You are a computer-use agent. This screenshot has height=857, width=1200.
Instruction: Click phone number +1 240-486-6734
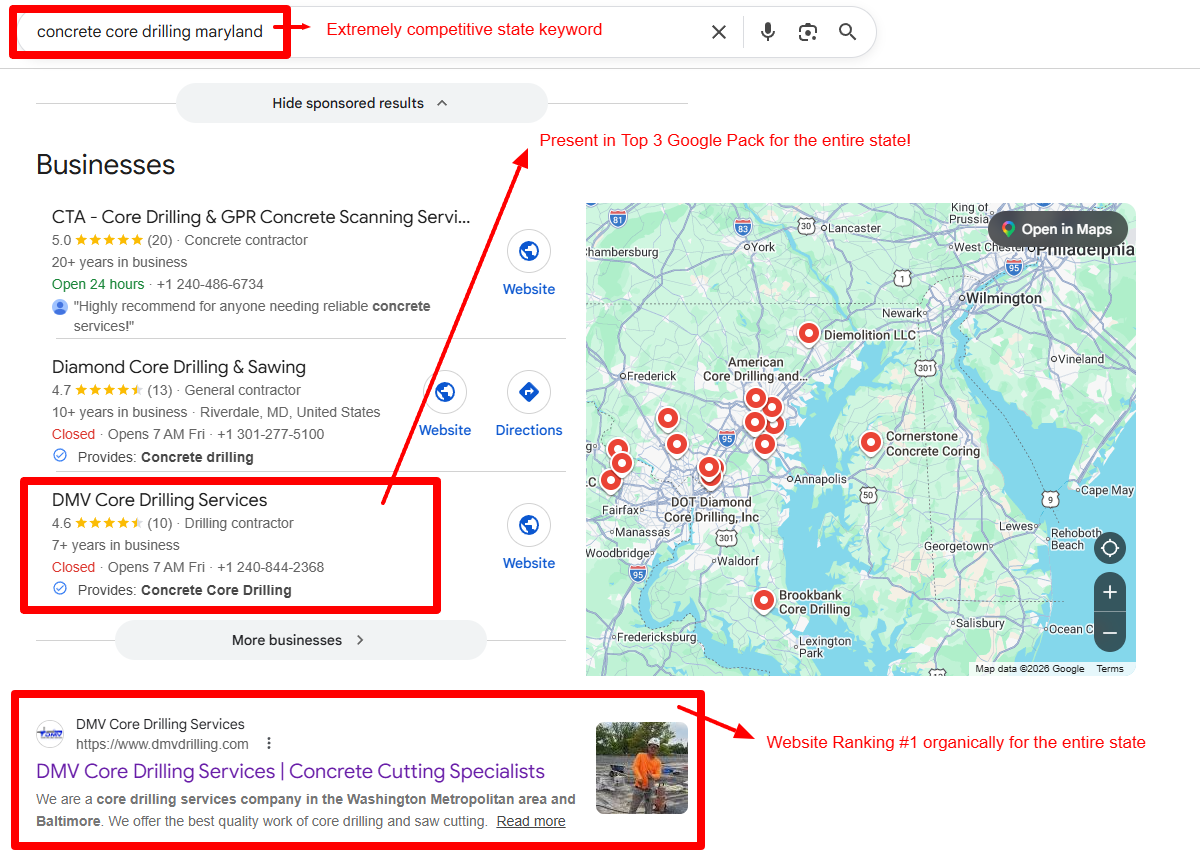coord(210,284)
